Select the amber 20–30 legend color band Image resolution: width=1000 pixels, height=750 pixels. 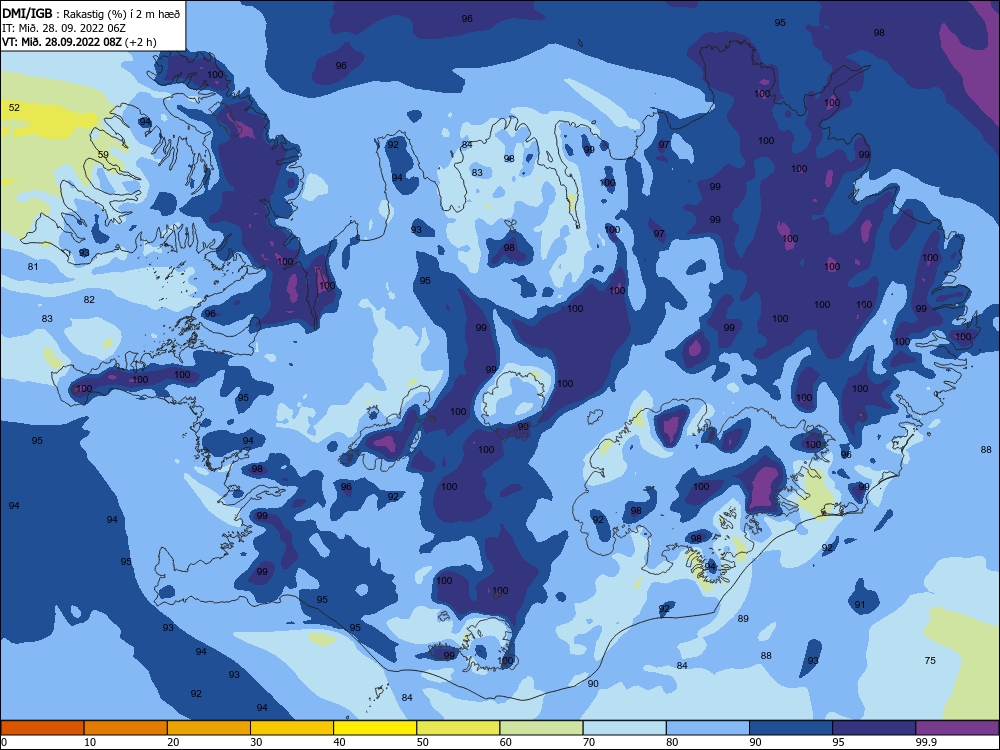tap(209, 728)
